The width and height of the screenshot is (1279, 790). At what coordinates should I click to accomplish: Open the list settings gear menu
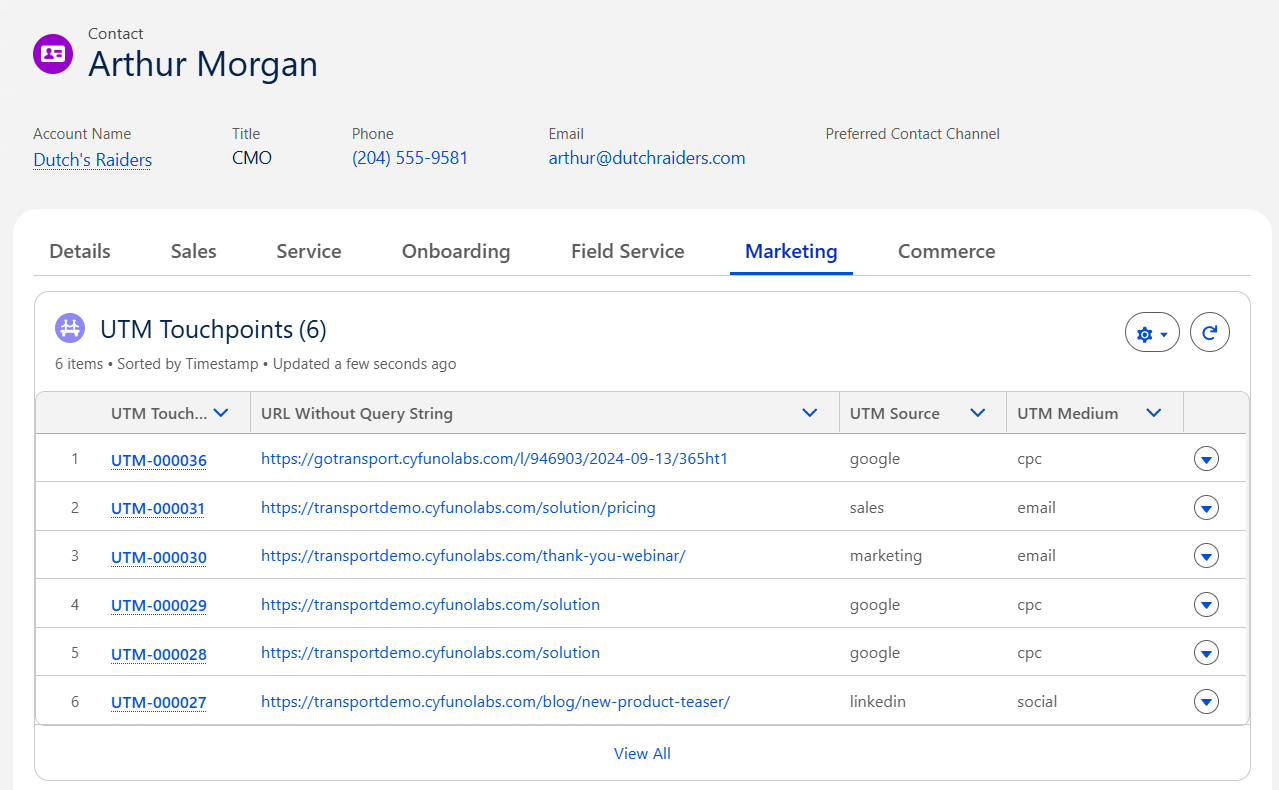click(1152, 333)
